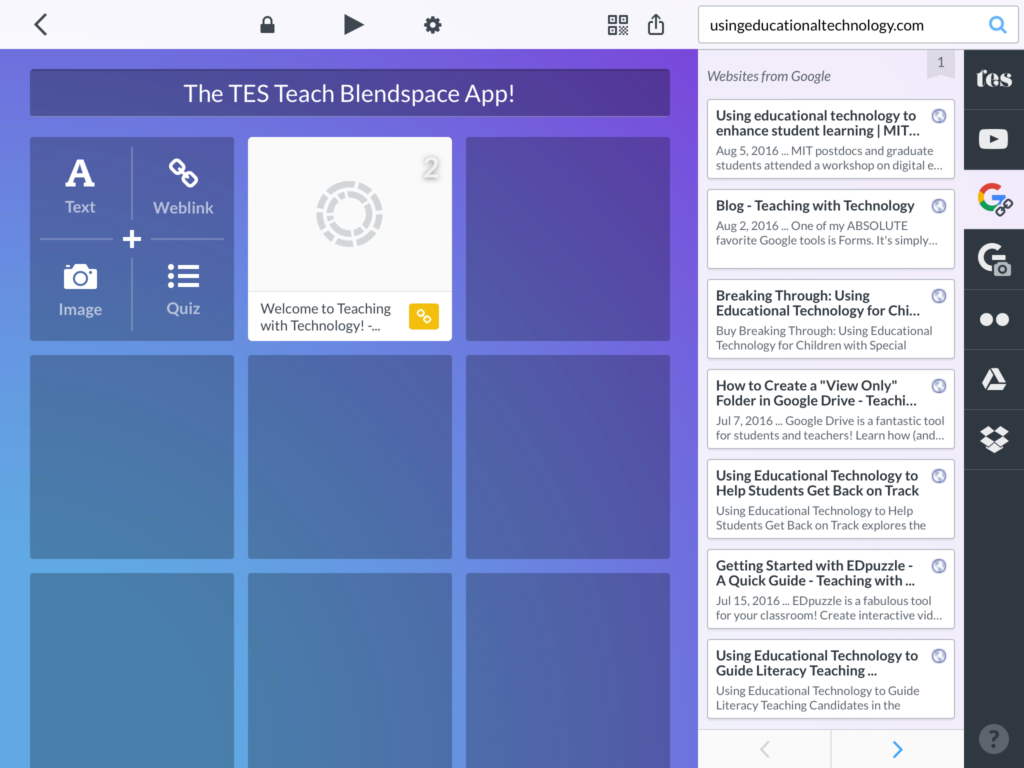Preview globe icon on the MIT result
This screenshot has width=1024, height=768.
938,116
